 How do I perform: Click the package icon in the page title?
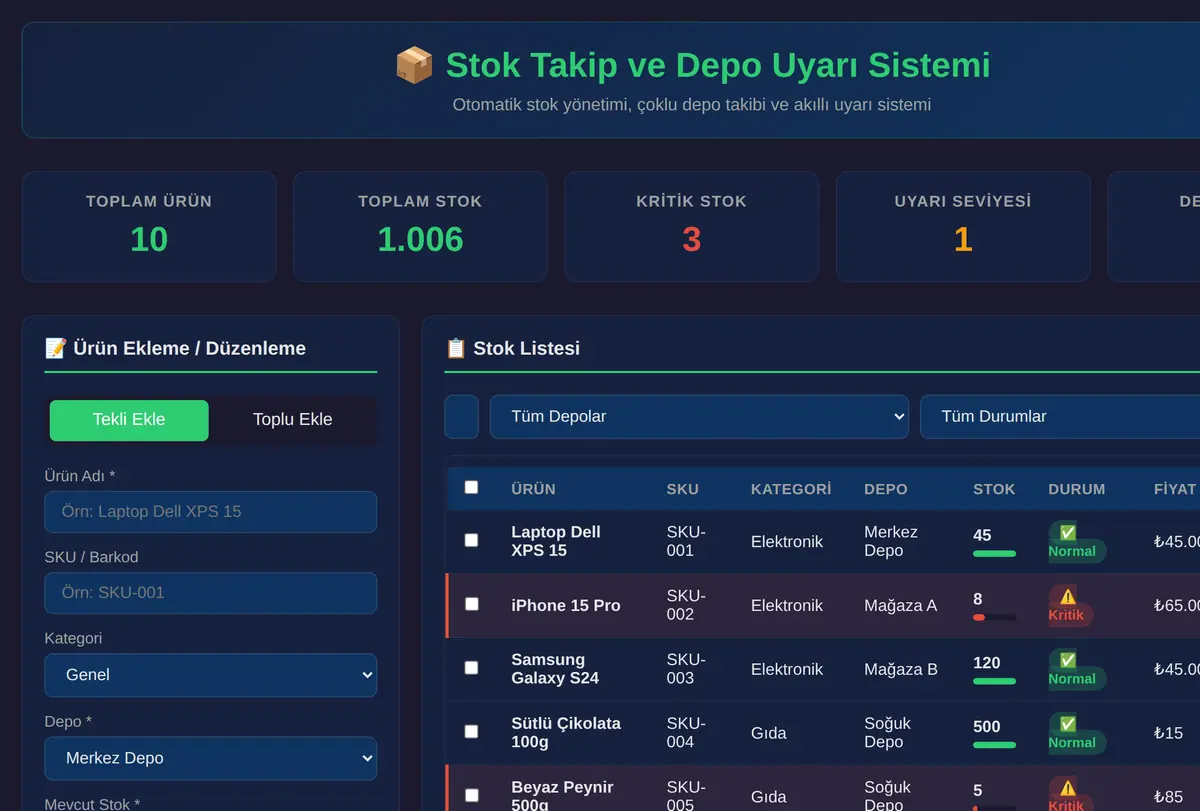pos(414,66)
